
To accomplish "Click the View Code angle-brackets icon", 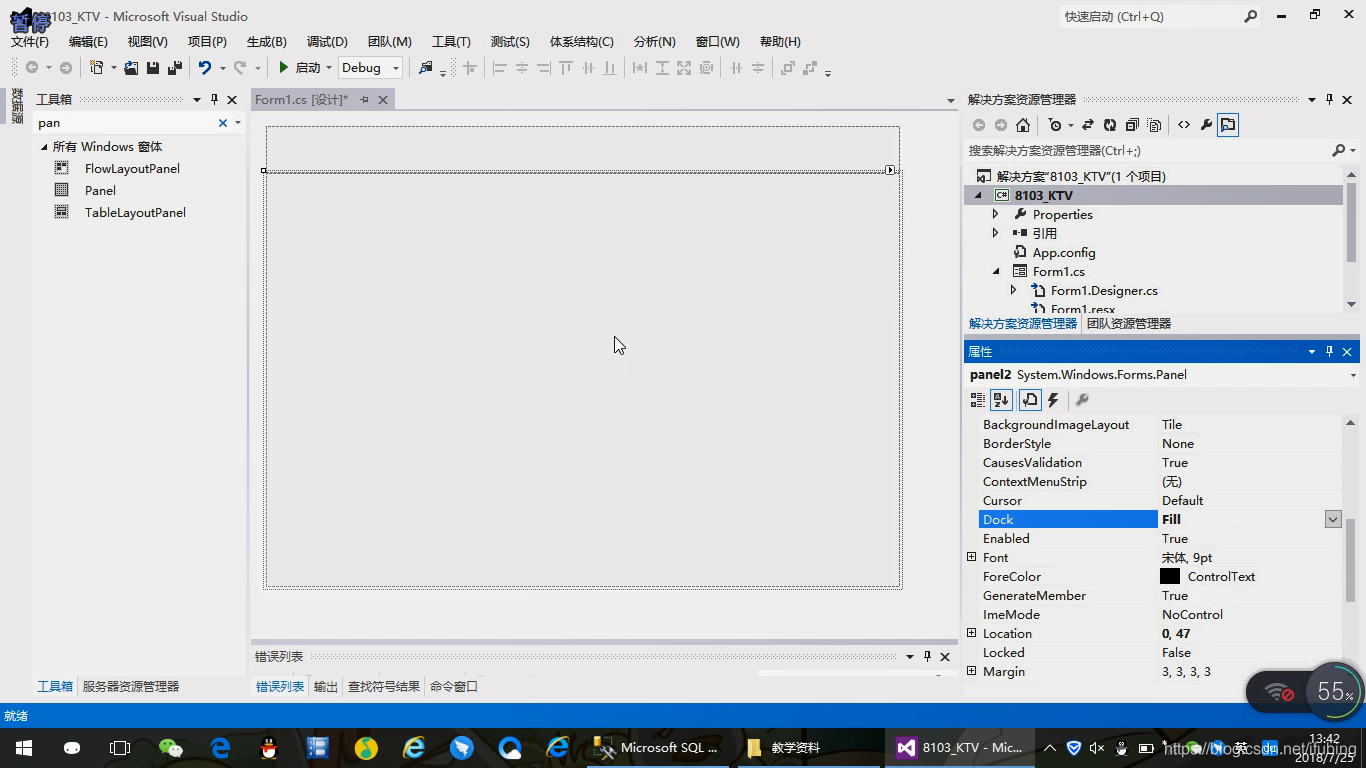I will pos(1184,125).
